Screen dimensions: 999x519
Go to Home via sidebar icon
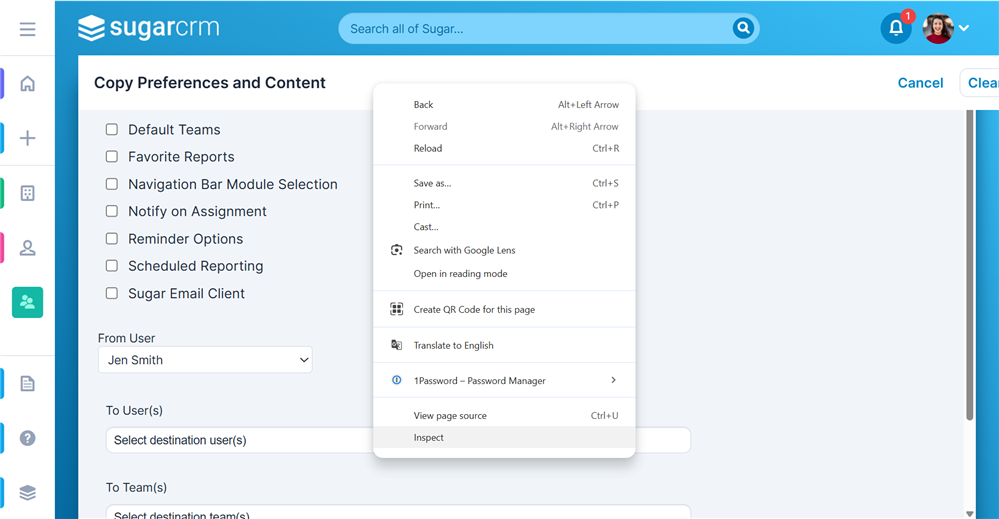point(27,84)
